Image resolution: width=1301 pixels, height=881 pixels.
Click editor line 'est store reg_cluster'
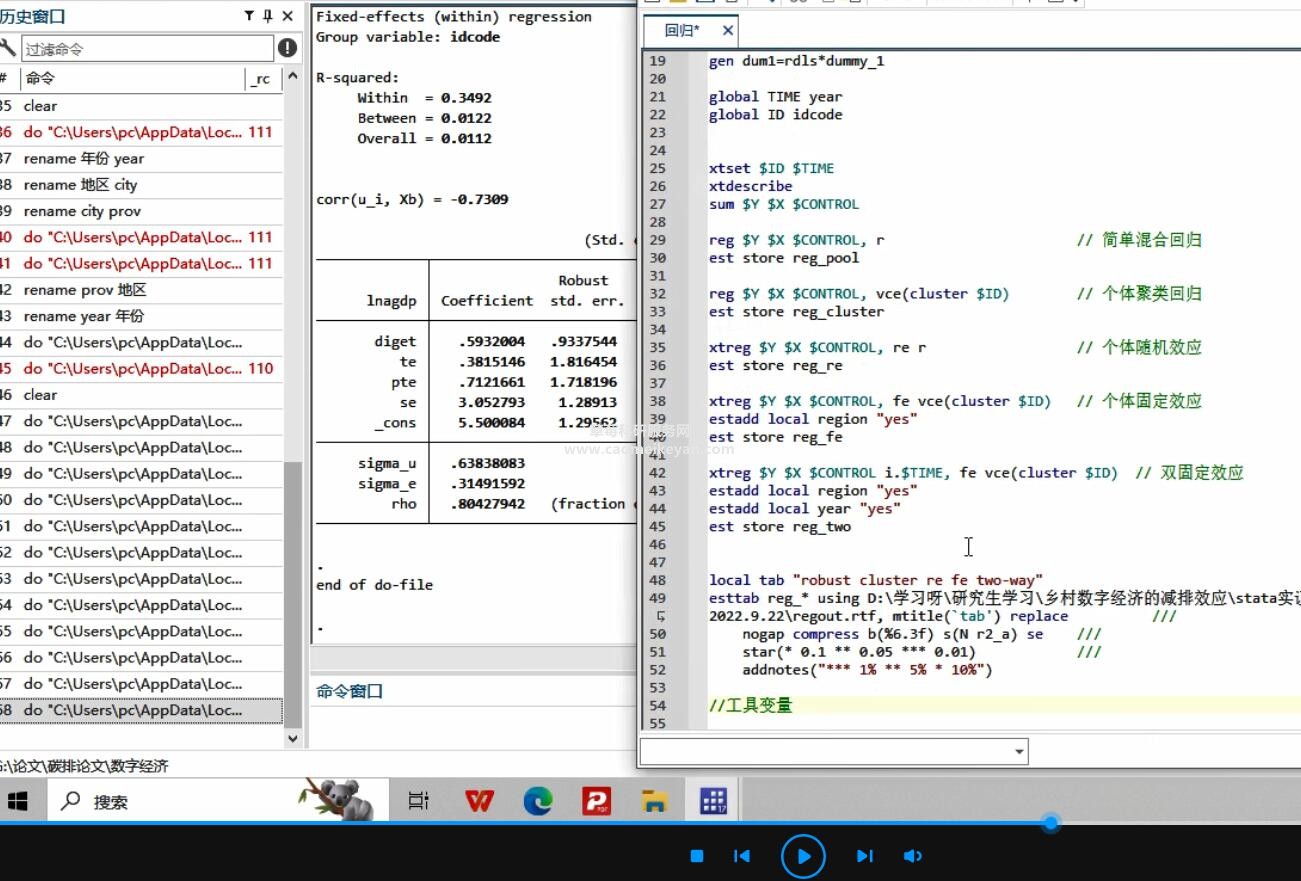click(796, 312)
